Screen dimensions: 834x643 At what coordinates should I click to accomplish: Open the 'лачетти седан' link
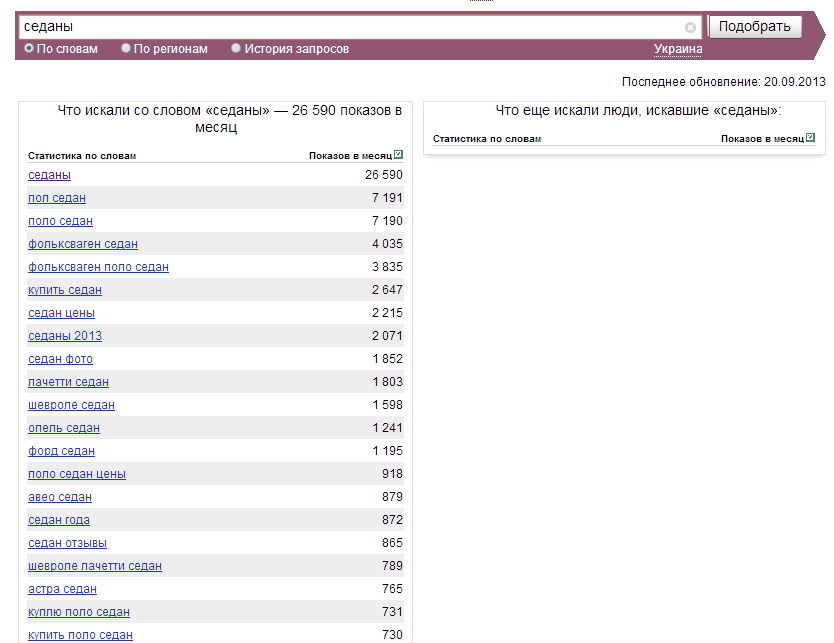click(69, 382)
